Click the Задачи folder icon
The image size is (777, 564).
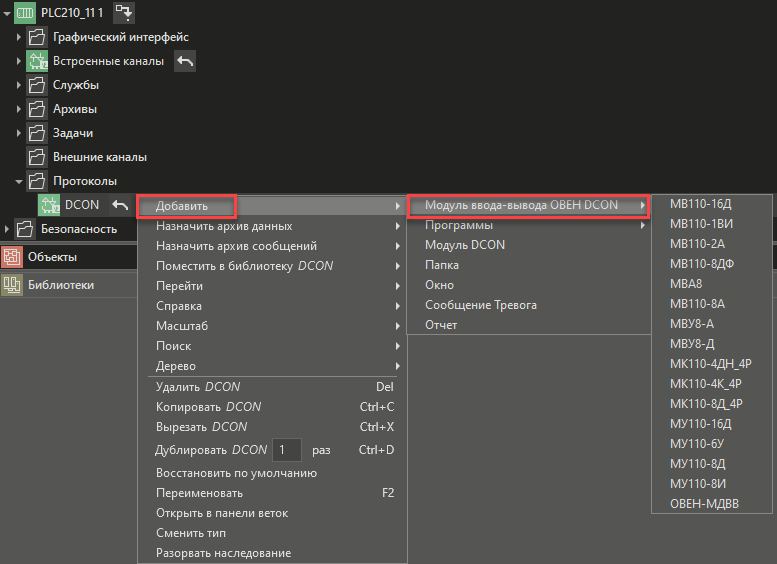37,133
